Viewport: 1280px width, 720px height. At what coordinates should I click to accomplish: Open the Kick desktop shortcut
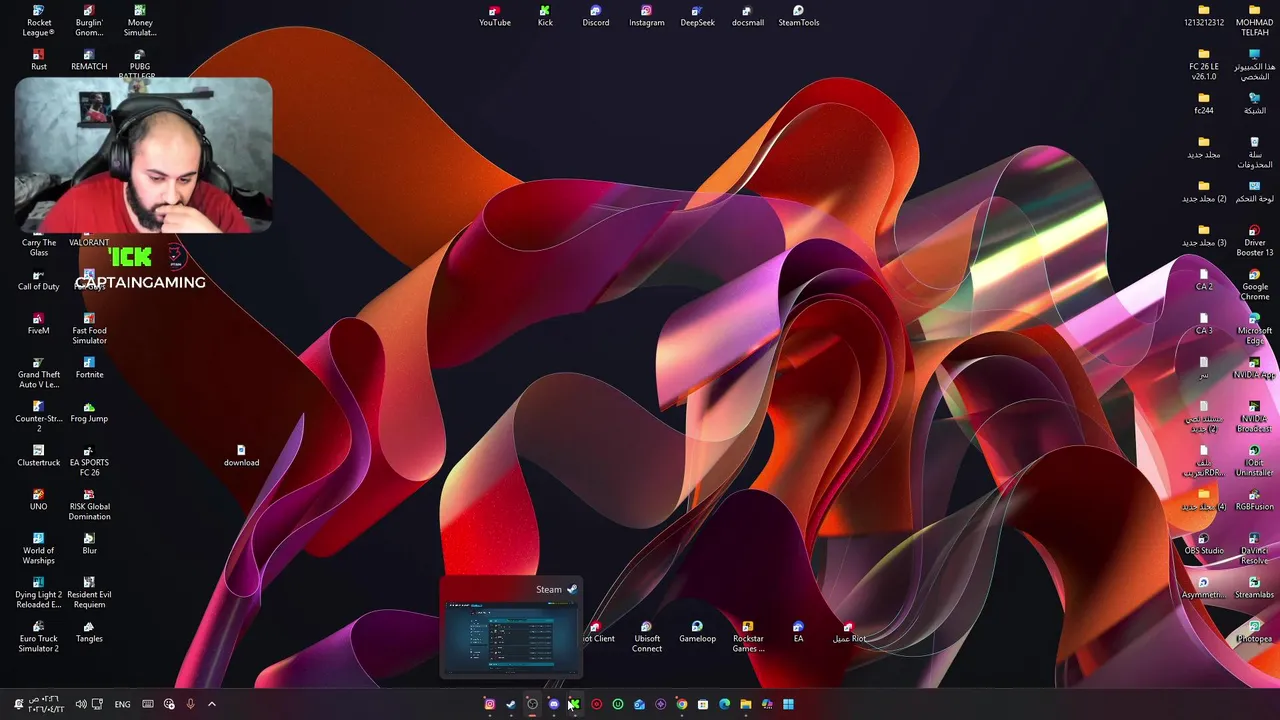click(x=545, y=15)
